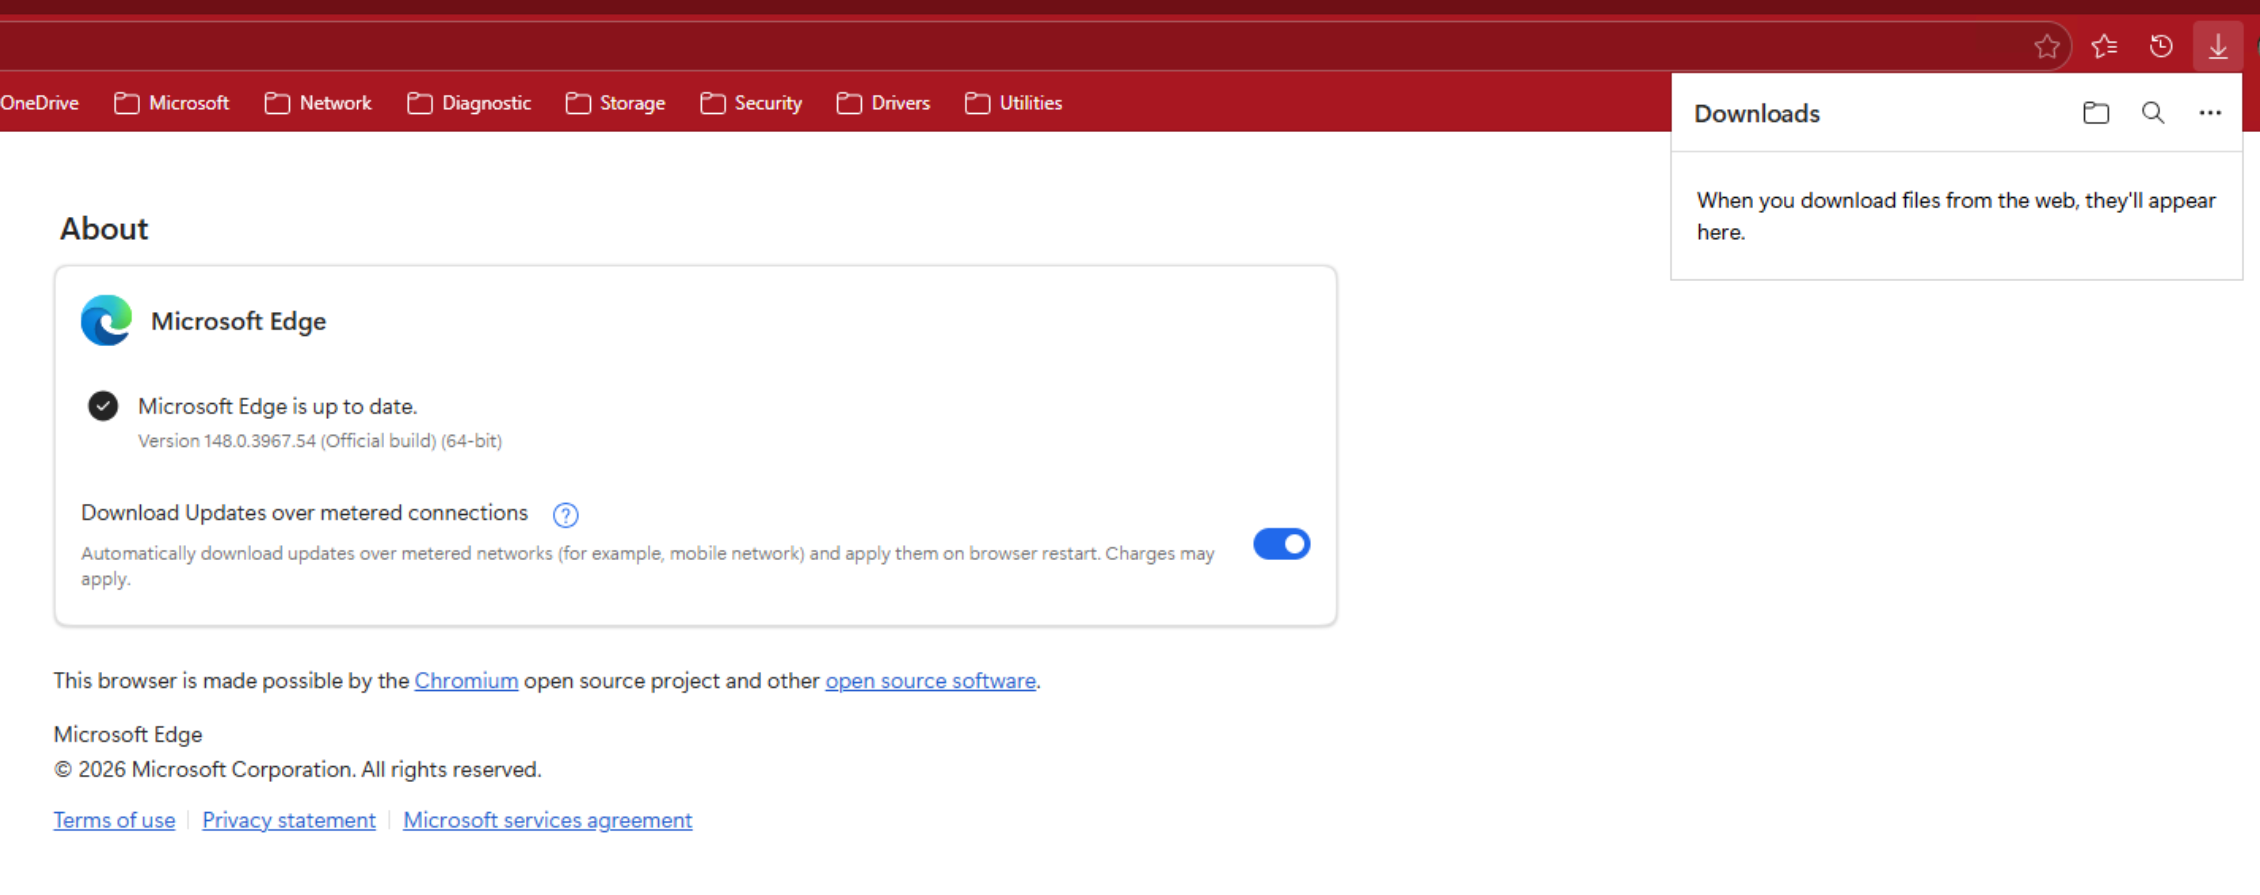The height and width of the screenshot is (895, 2260).
Task: Click the Microsoft Edge logo
Action: [x=106, y=321]
